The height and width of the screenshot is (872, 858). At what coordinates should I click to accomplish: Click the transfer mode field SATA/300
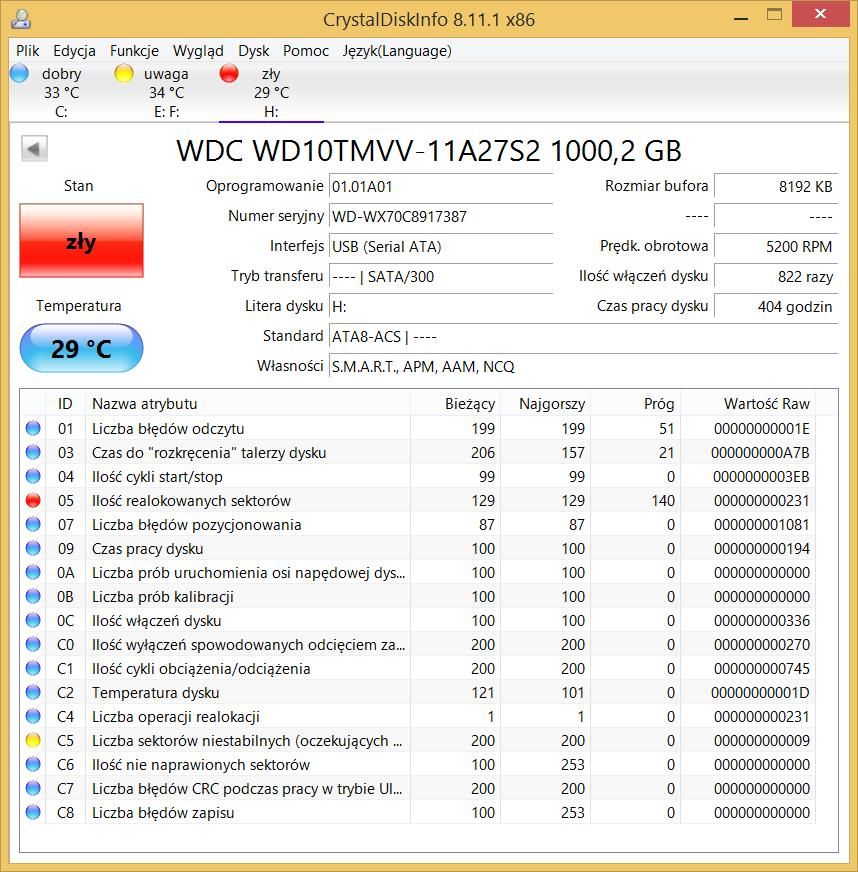(440, 276)
